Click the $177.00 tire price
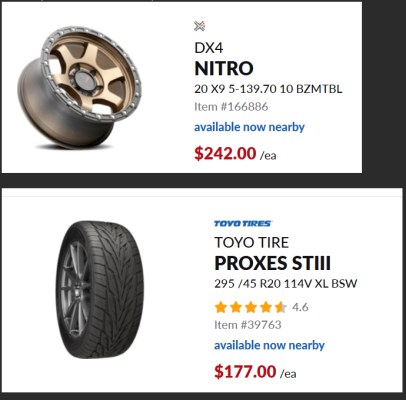The width and height of the screenshot is (406, 400). (245, 371)
